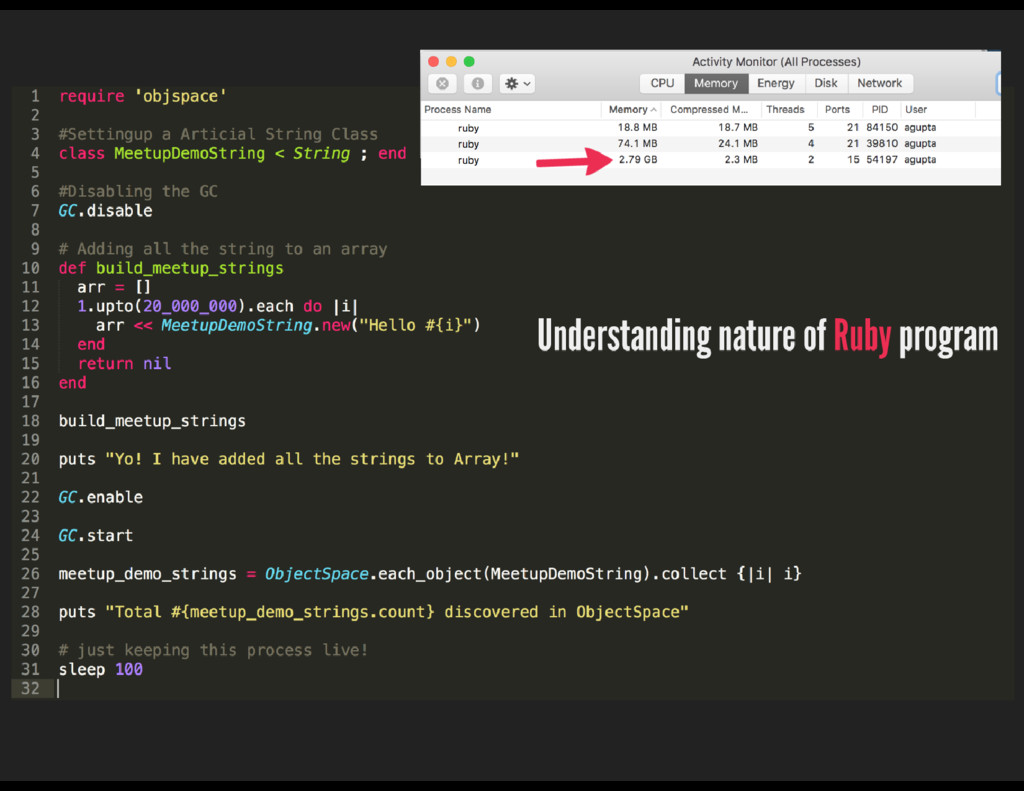Viewport: 1024px width, 791px height.
Task: Open the process info (i) button
Action: tap(477, 84)
